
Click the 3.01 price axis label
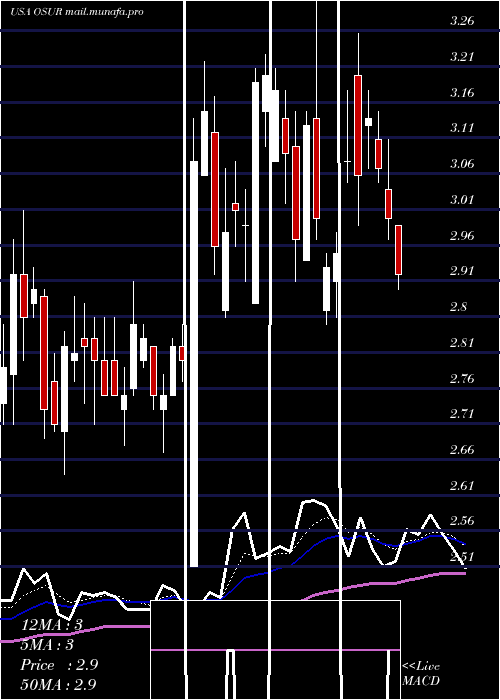pos(462,200)
